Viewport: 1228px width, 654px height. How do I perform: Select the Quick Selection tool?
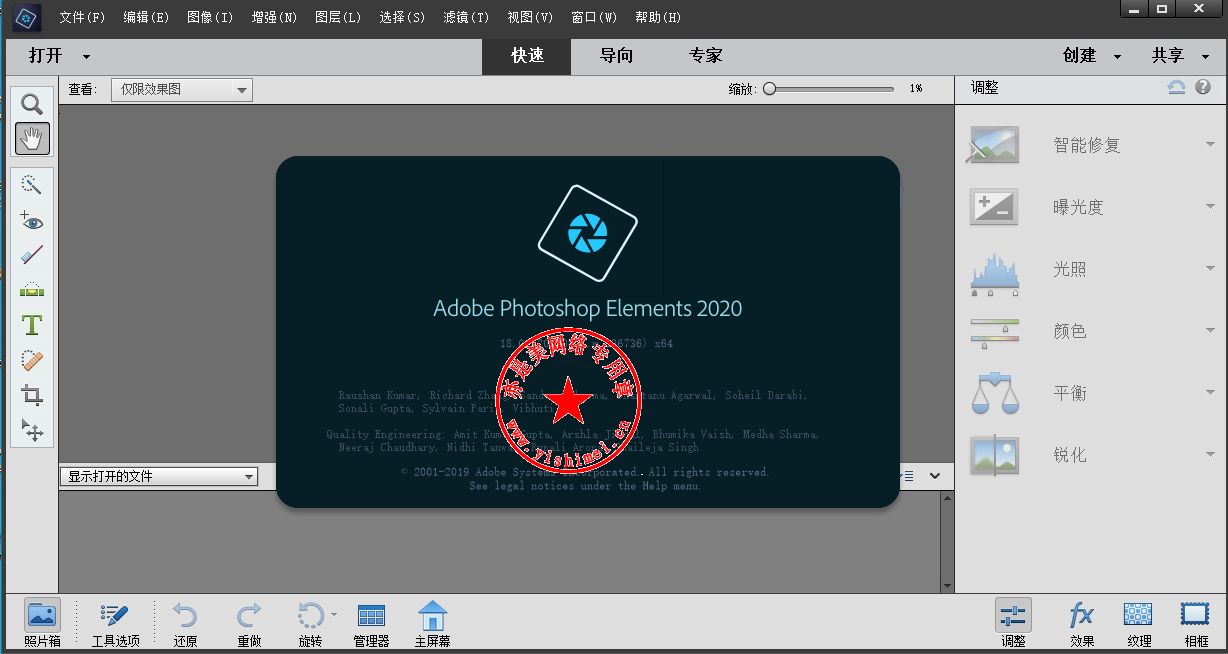32,185
